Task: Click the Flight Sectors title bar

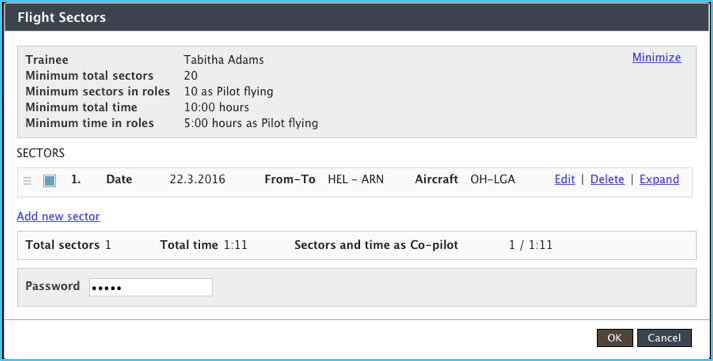Action: 356,17
